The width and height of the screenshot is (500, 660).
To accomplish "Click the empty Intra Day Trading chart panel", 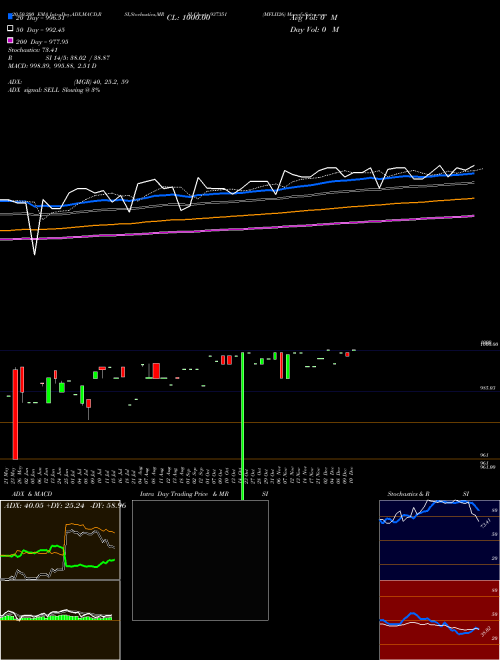I will pyautogui.click(x=200, y=560).
